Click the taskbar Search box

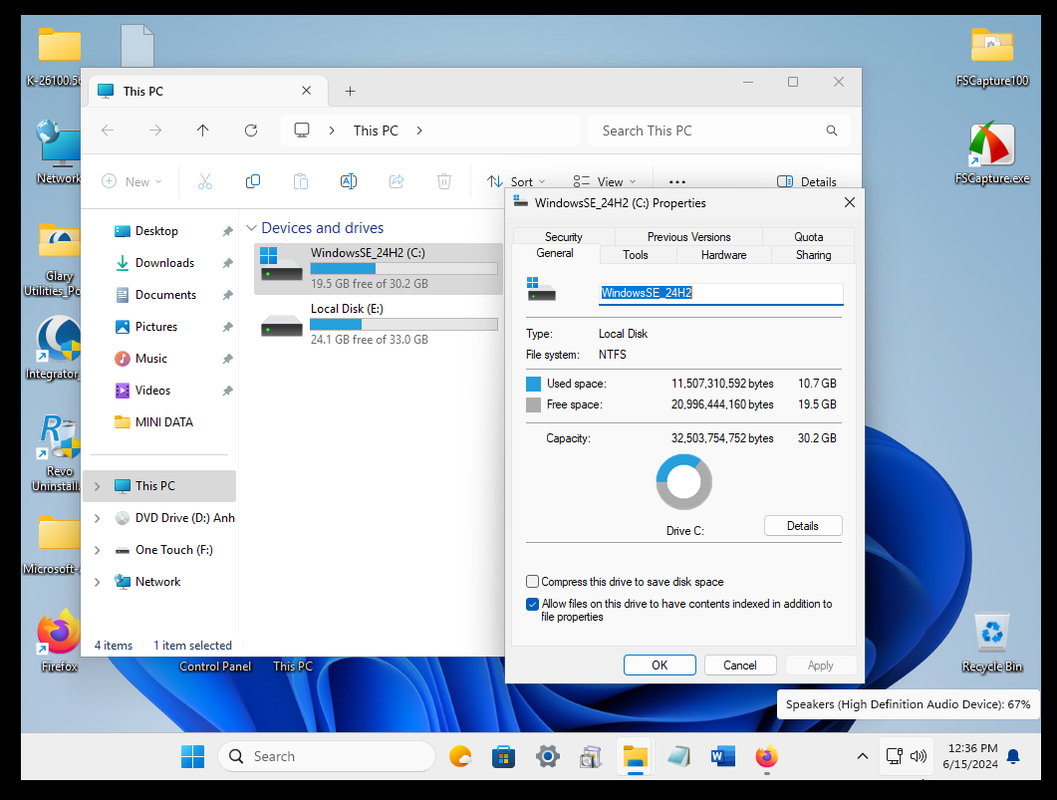327,756
